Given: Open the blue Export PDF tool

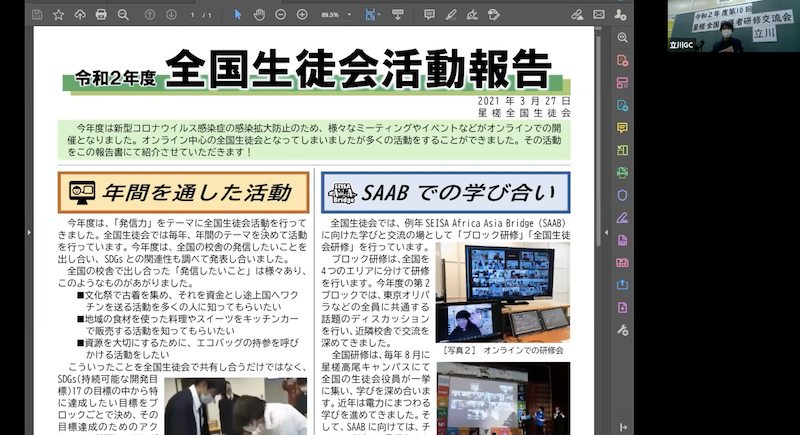Looking at the screenshot, I should tap(622, 106).
